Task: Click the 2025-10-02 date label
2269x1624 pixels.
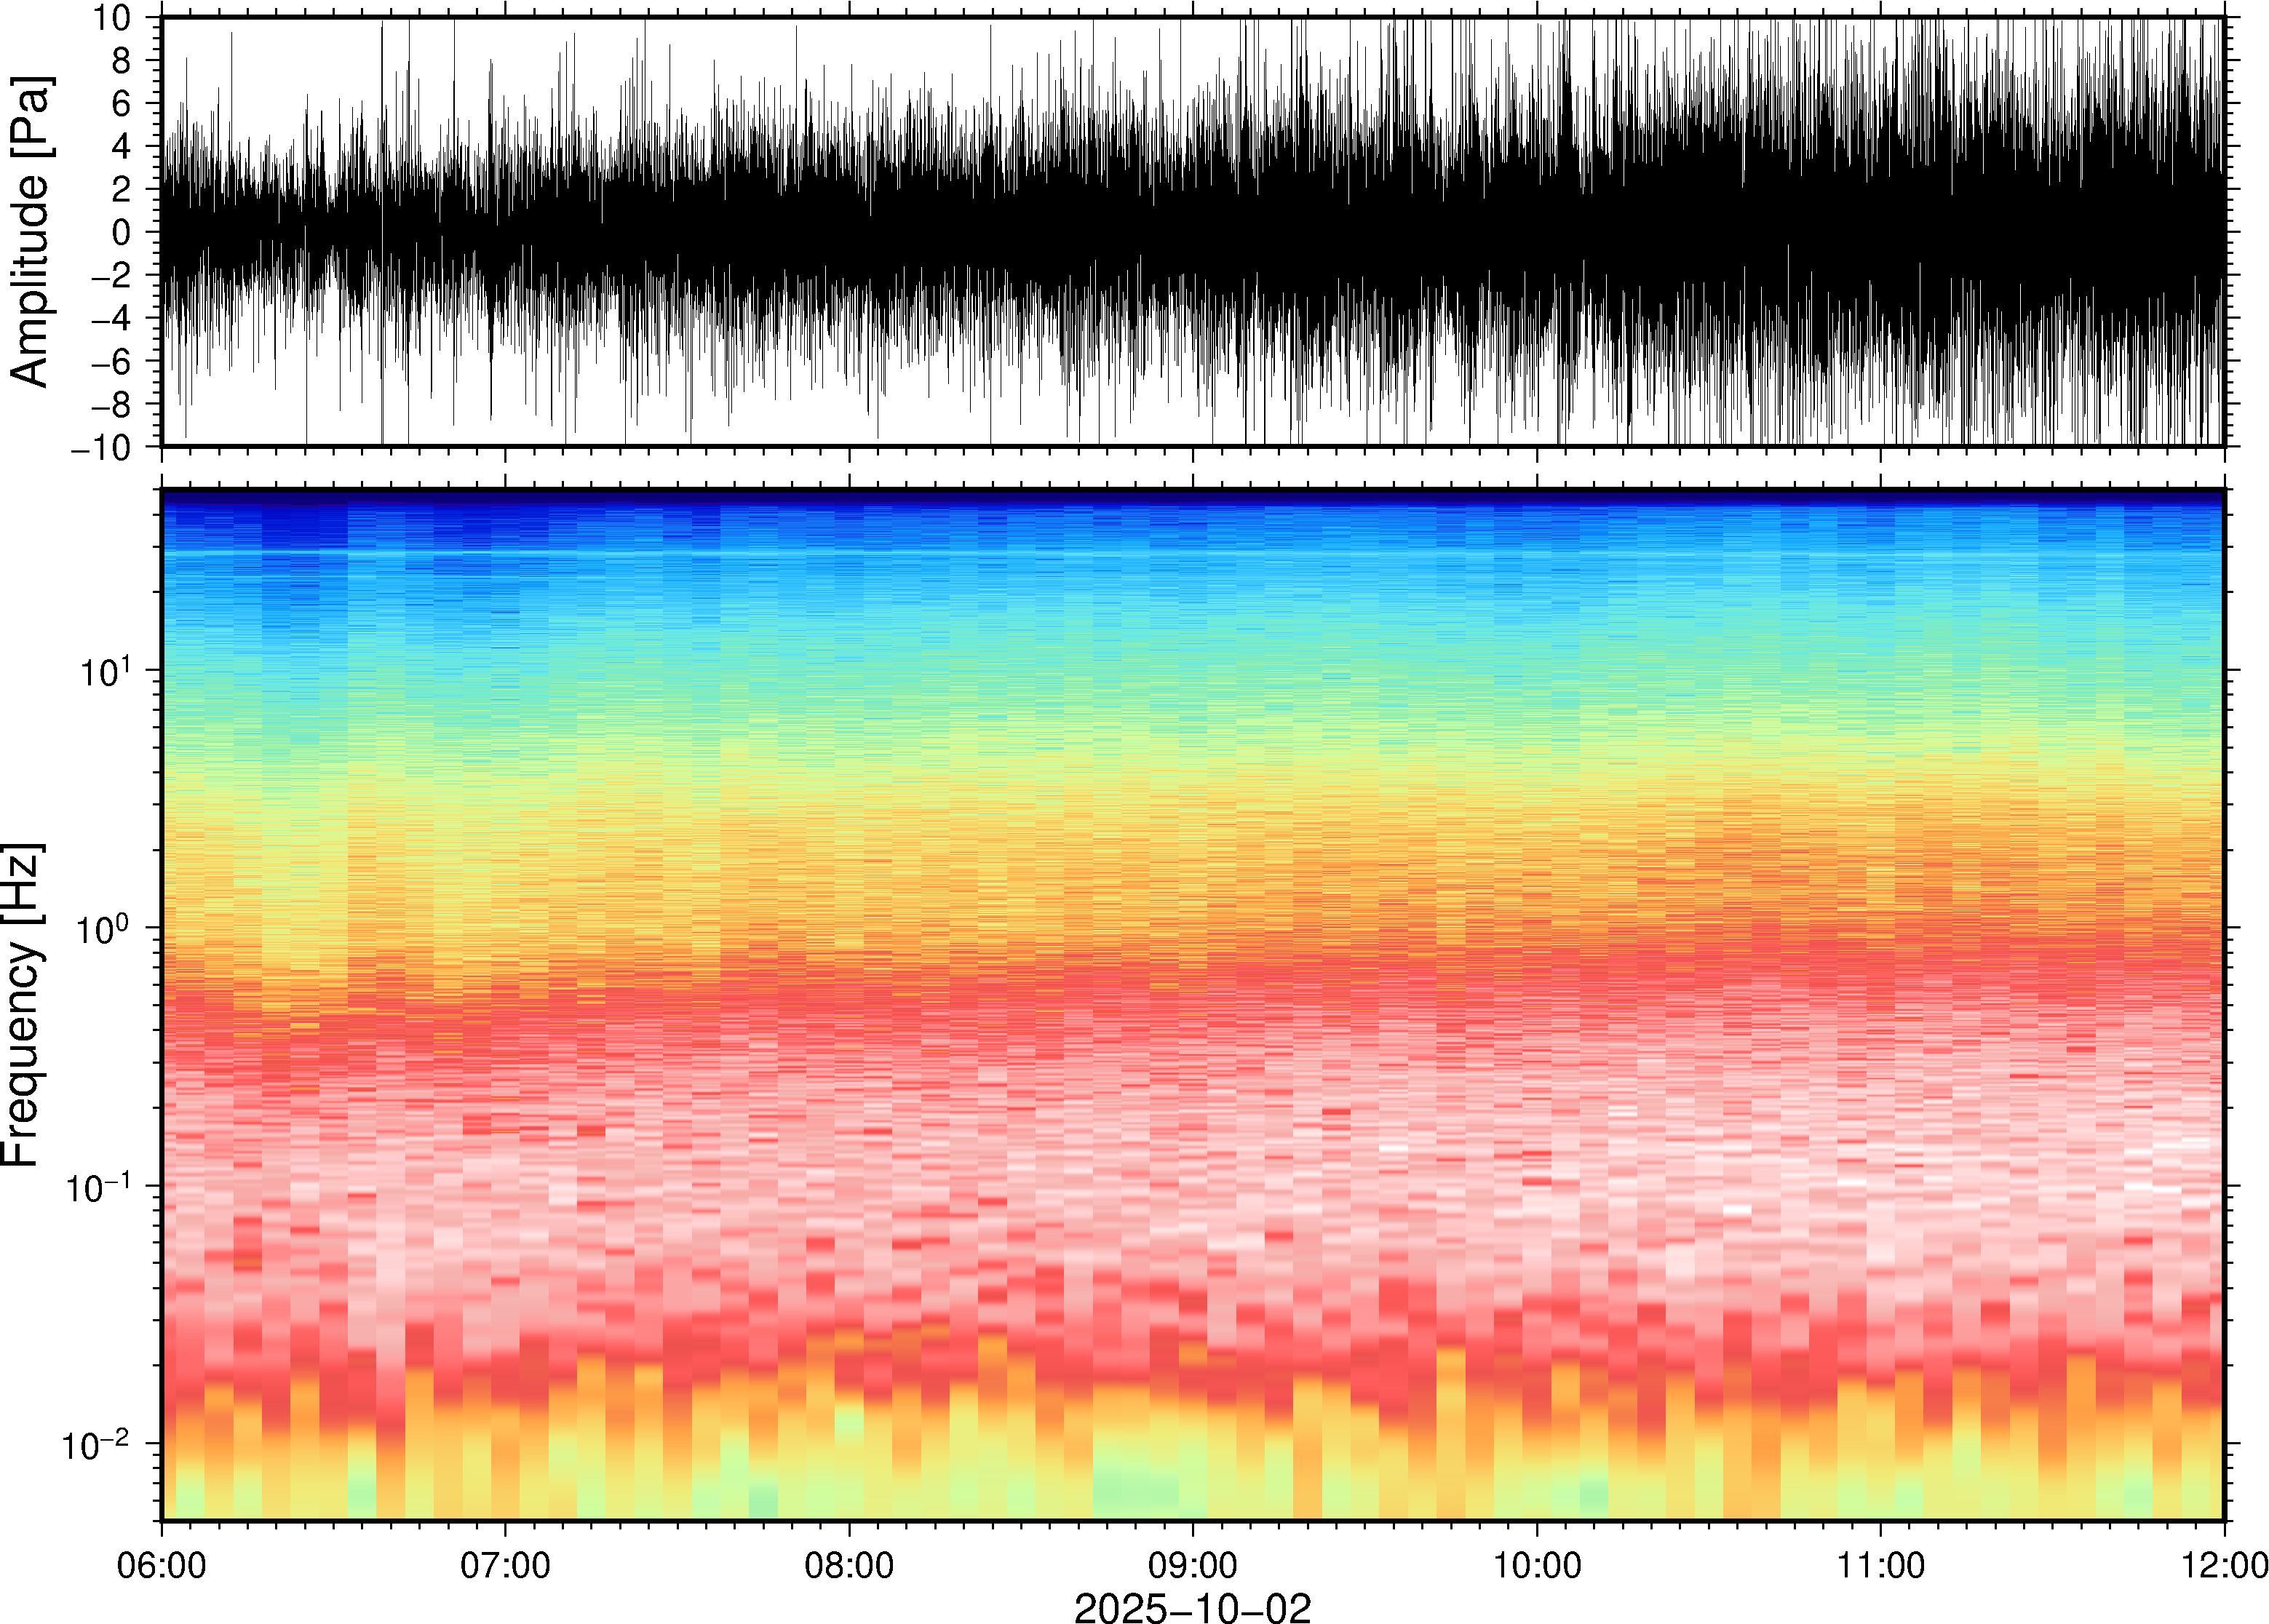Action: click(x=1192, y=1608)
